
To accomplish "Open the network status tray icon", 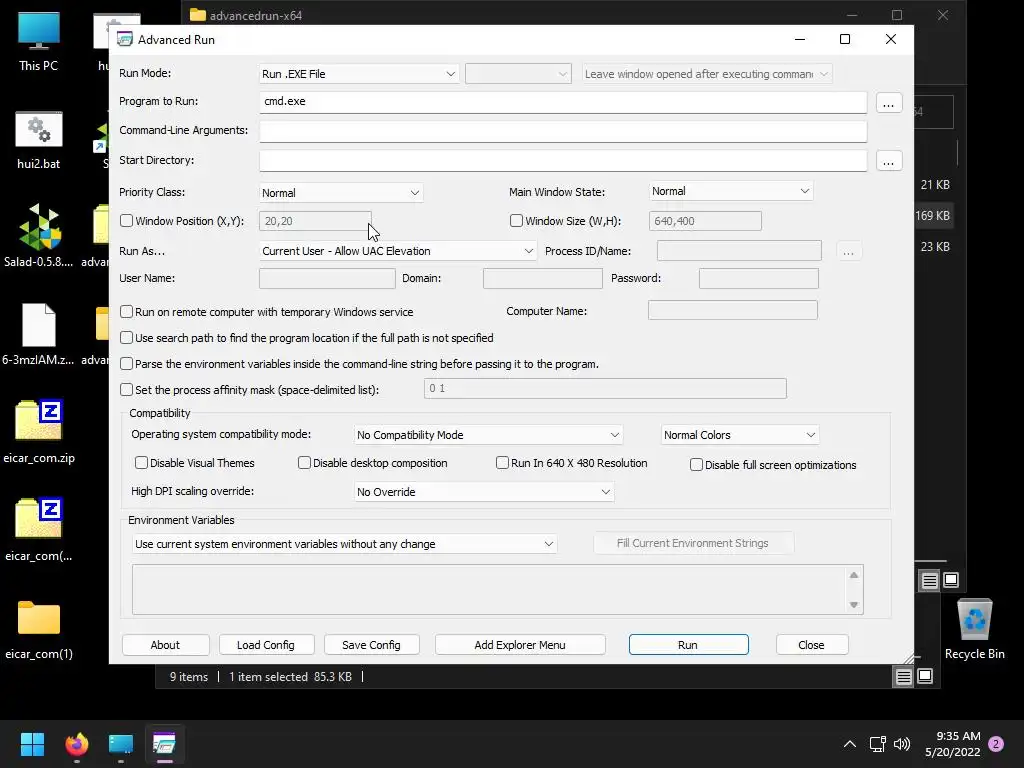I will pyautogui.click(x=878, y=744).
